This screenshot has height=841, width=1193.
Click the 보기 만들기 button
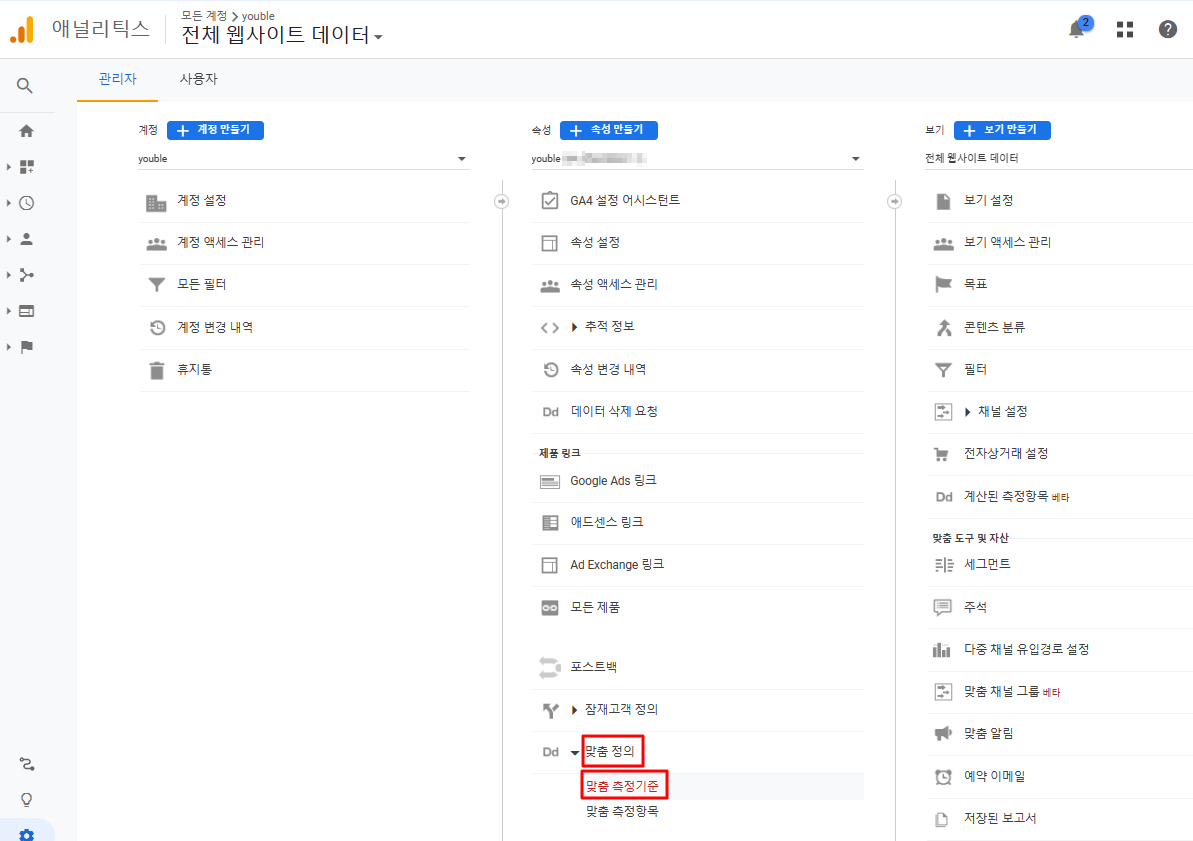click(x=1002, y=130)
